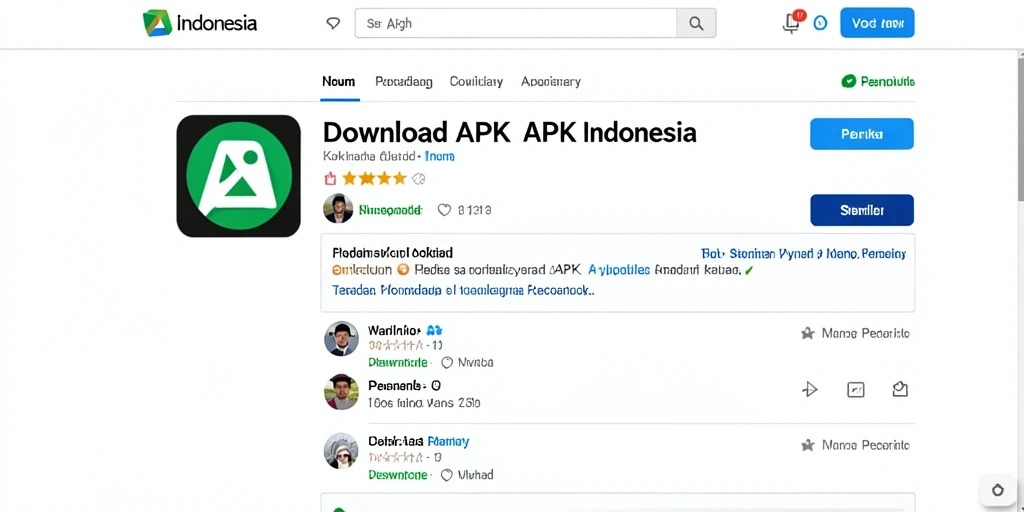Click the avatar of reviewer 'Warilnltor'

coord(341,338)
